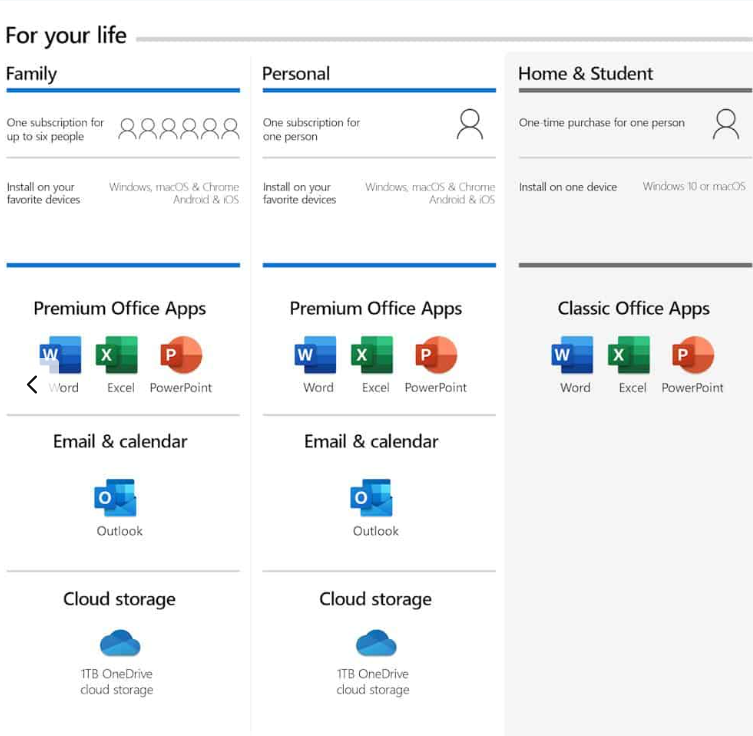The image size is (753, 736).
Task: Click 'One-time purchase for one person' text
Action: [602, 123]
